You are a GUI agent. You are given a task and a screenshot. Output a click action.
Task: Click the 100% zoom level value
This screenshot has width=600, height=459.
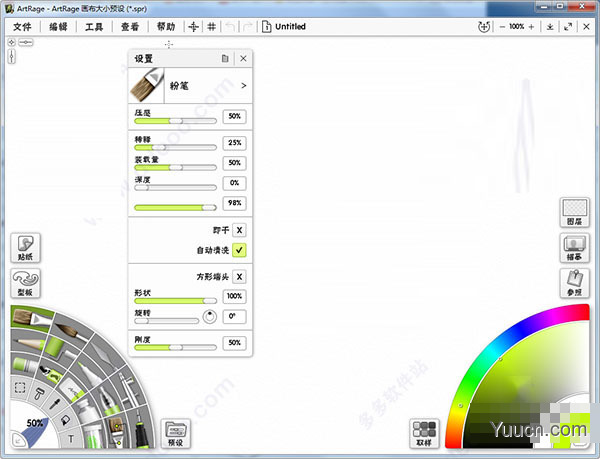pyautogui.click(x=517, y=27)
